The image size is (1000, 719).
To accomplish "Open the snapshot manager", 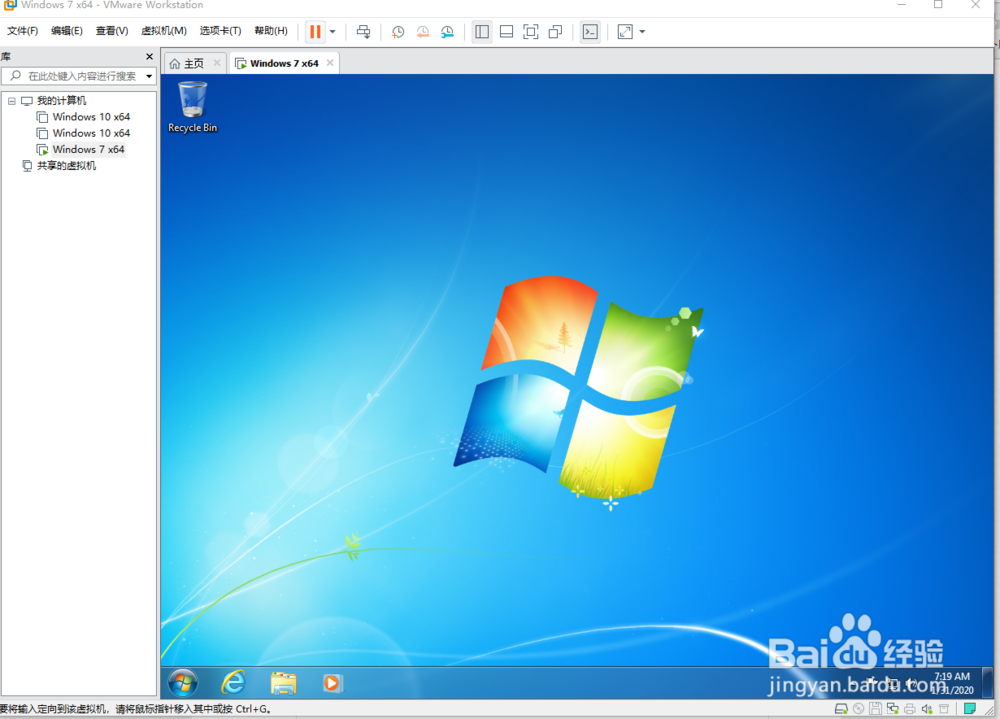I will (x=447, y=31).
